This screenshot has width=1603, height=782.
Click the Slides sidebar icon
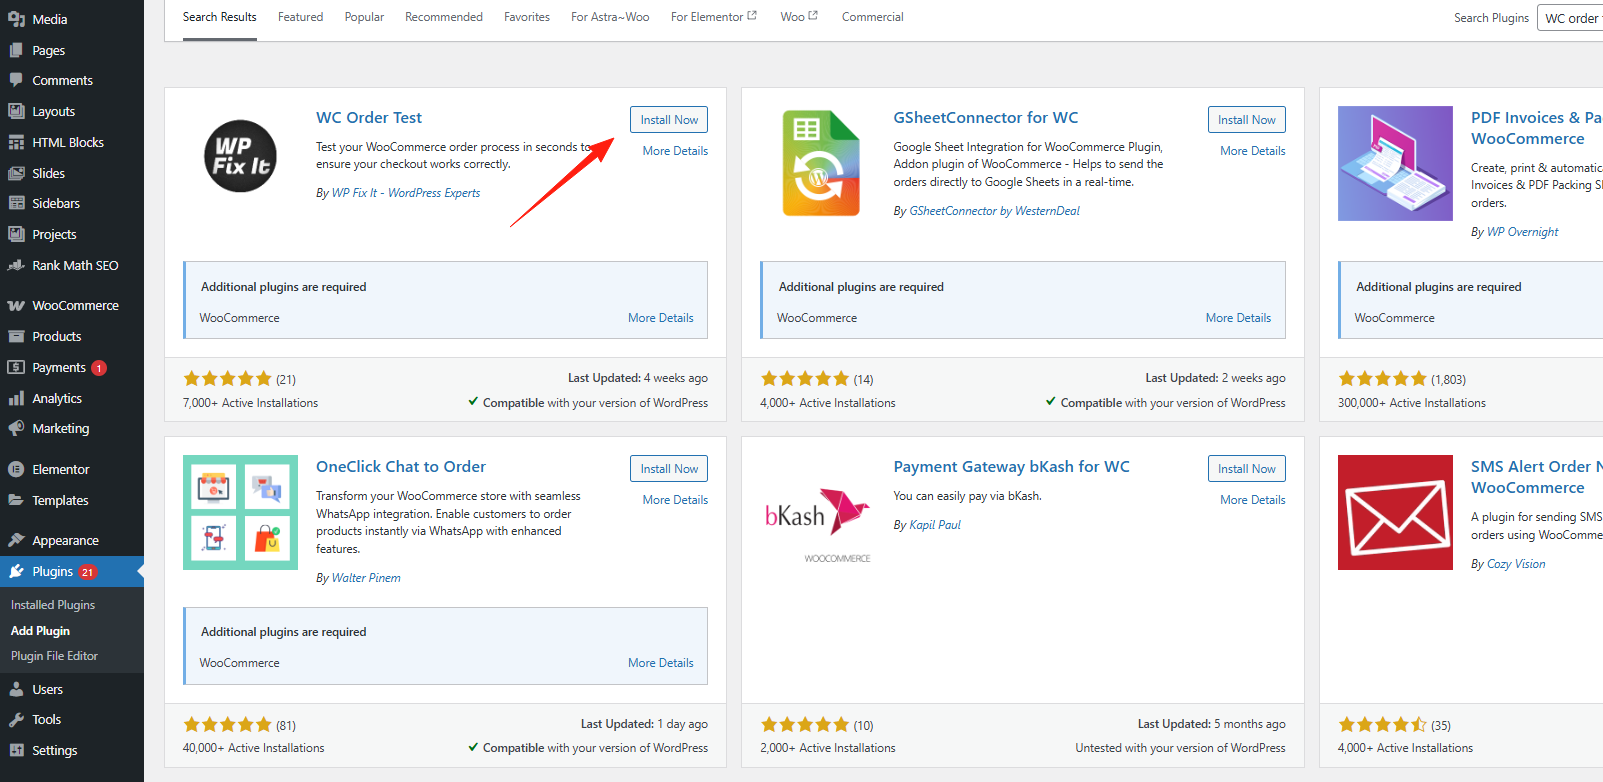point(16,173)
